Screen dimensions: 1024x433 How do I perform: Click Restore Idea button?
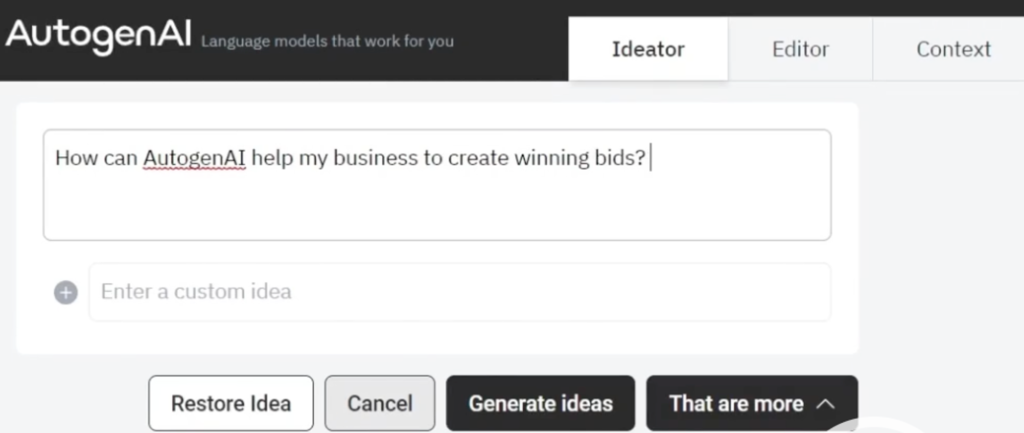click(x=231, y=403)
